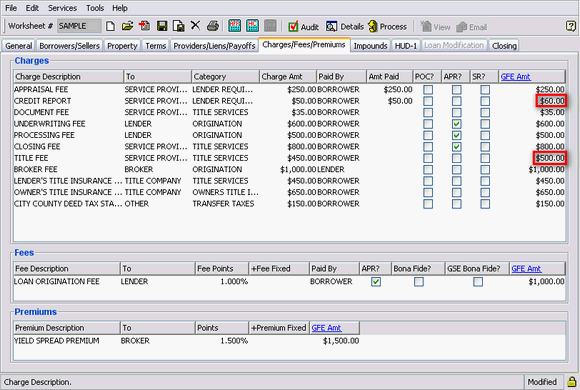
Task: Click the $1,500.00 premium GFE amount
Action: pos(341,341)
